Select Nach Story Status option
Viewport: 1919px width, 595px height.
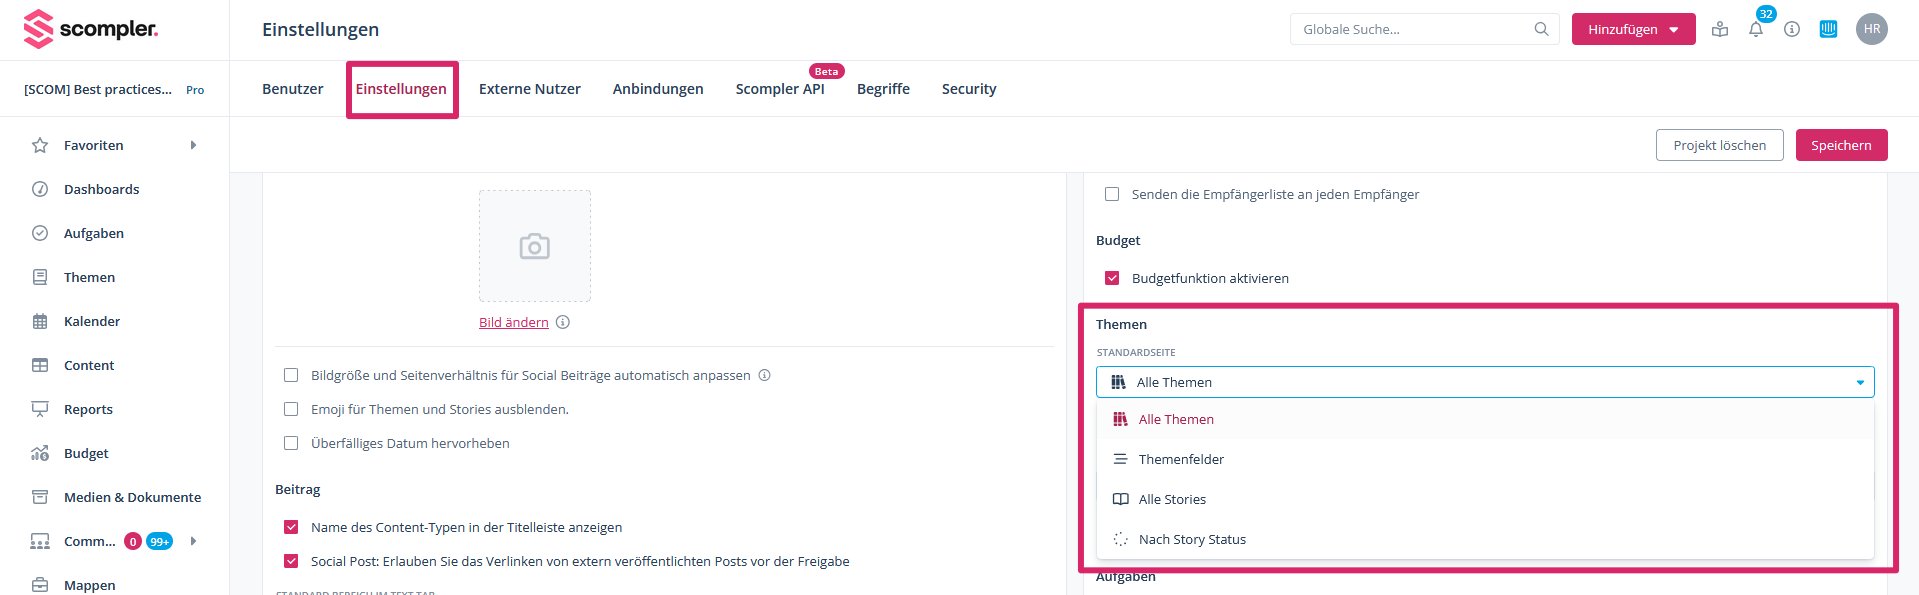(1192, 539)
